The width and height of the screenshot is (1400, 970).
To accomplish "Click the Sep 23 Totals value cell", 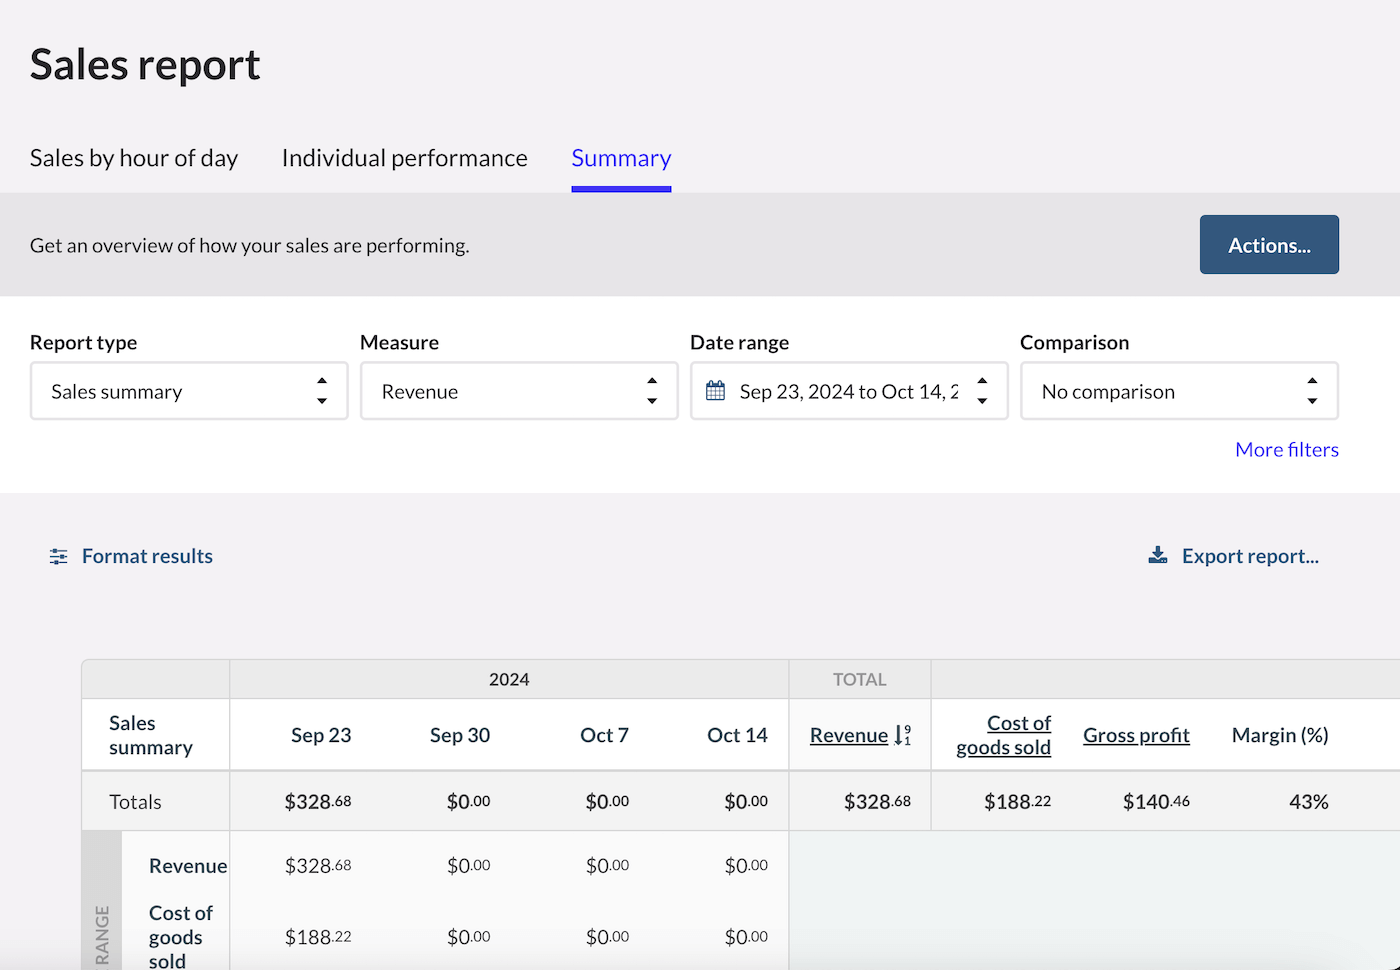I will click(x=317, y=802).
